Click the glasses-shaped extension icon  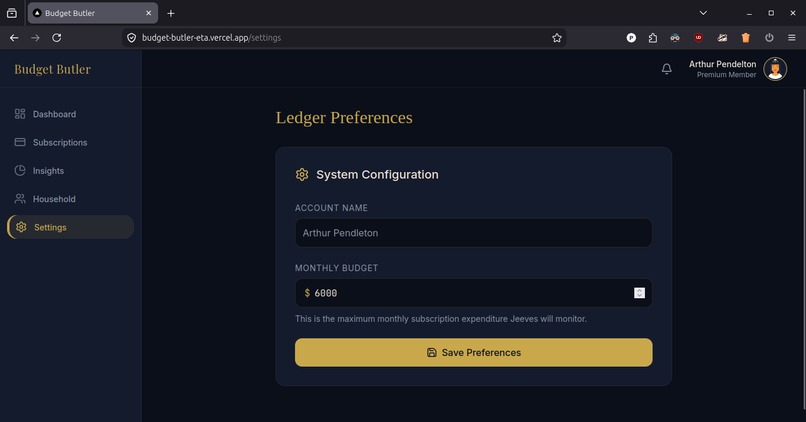click(675, 38)
